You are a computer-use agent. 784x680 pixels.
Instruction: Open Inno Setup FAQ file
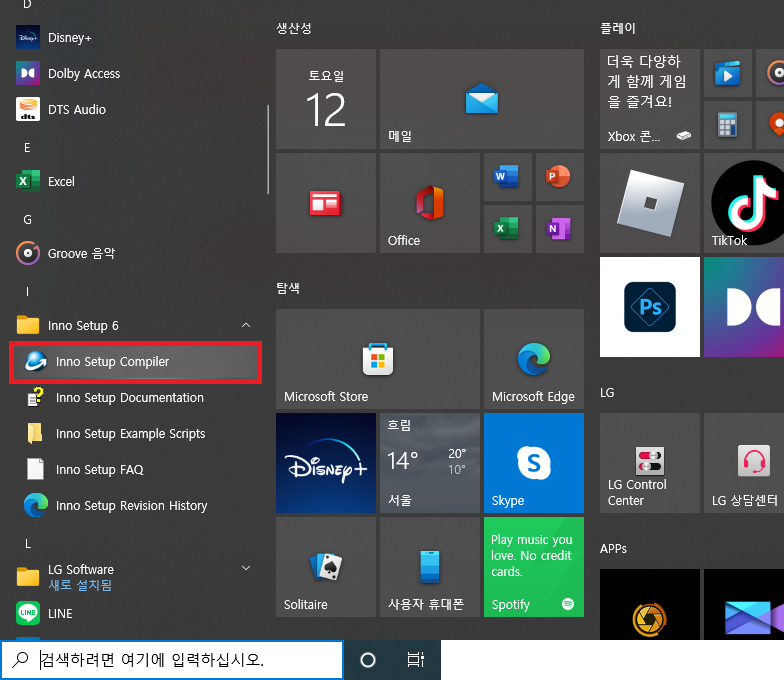pos(135,470)
